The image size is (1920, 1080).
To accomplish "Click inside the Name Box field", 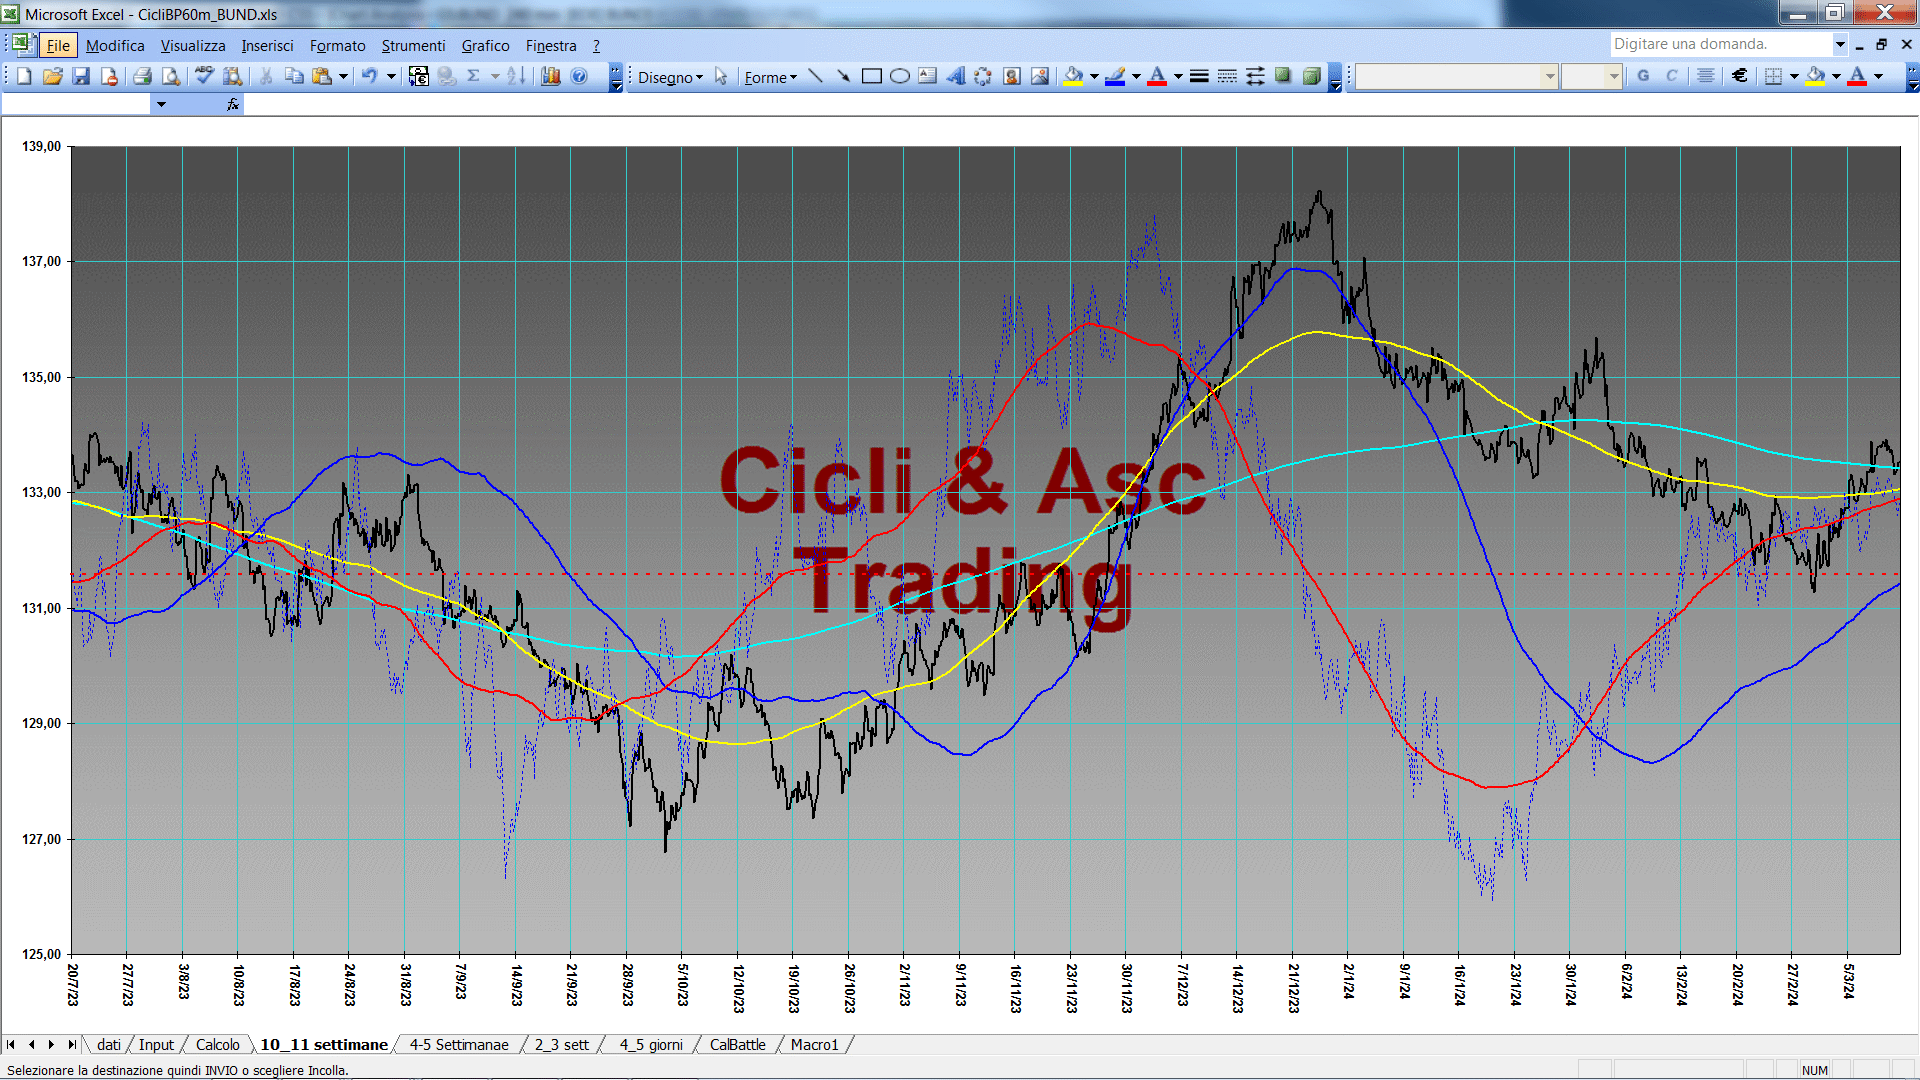I will [x=76, y=104].
